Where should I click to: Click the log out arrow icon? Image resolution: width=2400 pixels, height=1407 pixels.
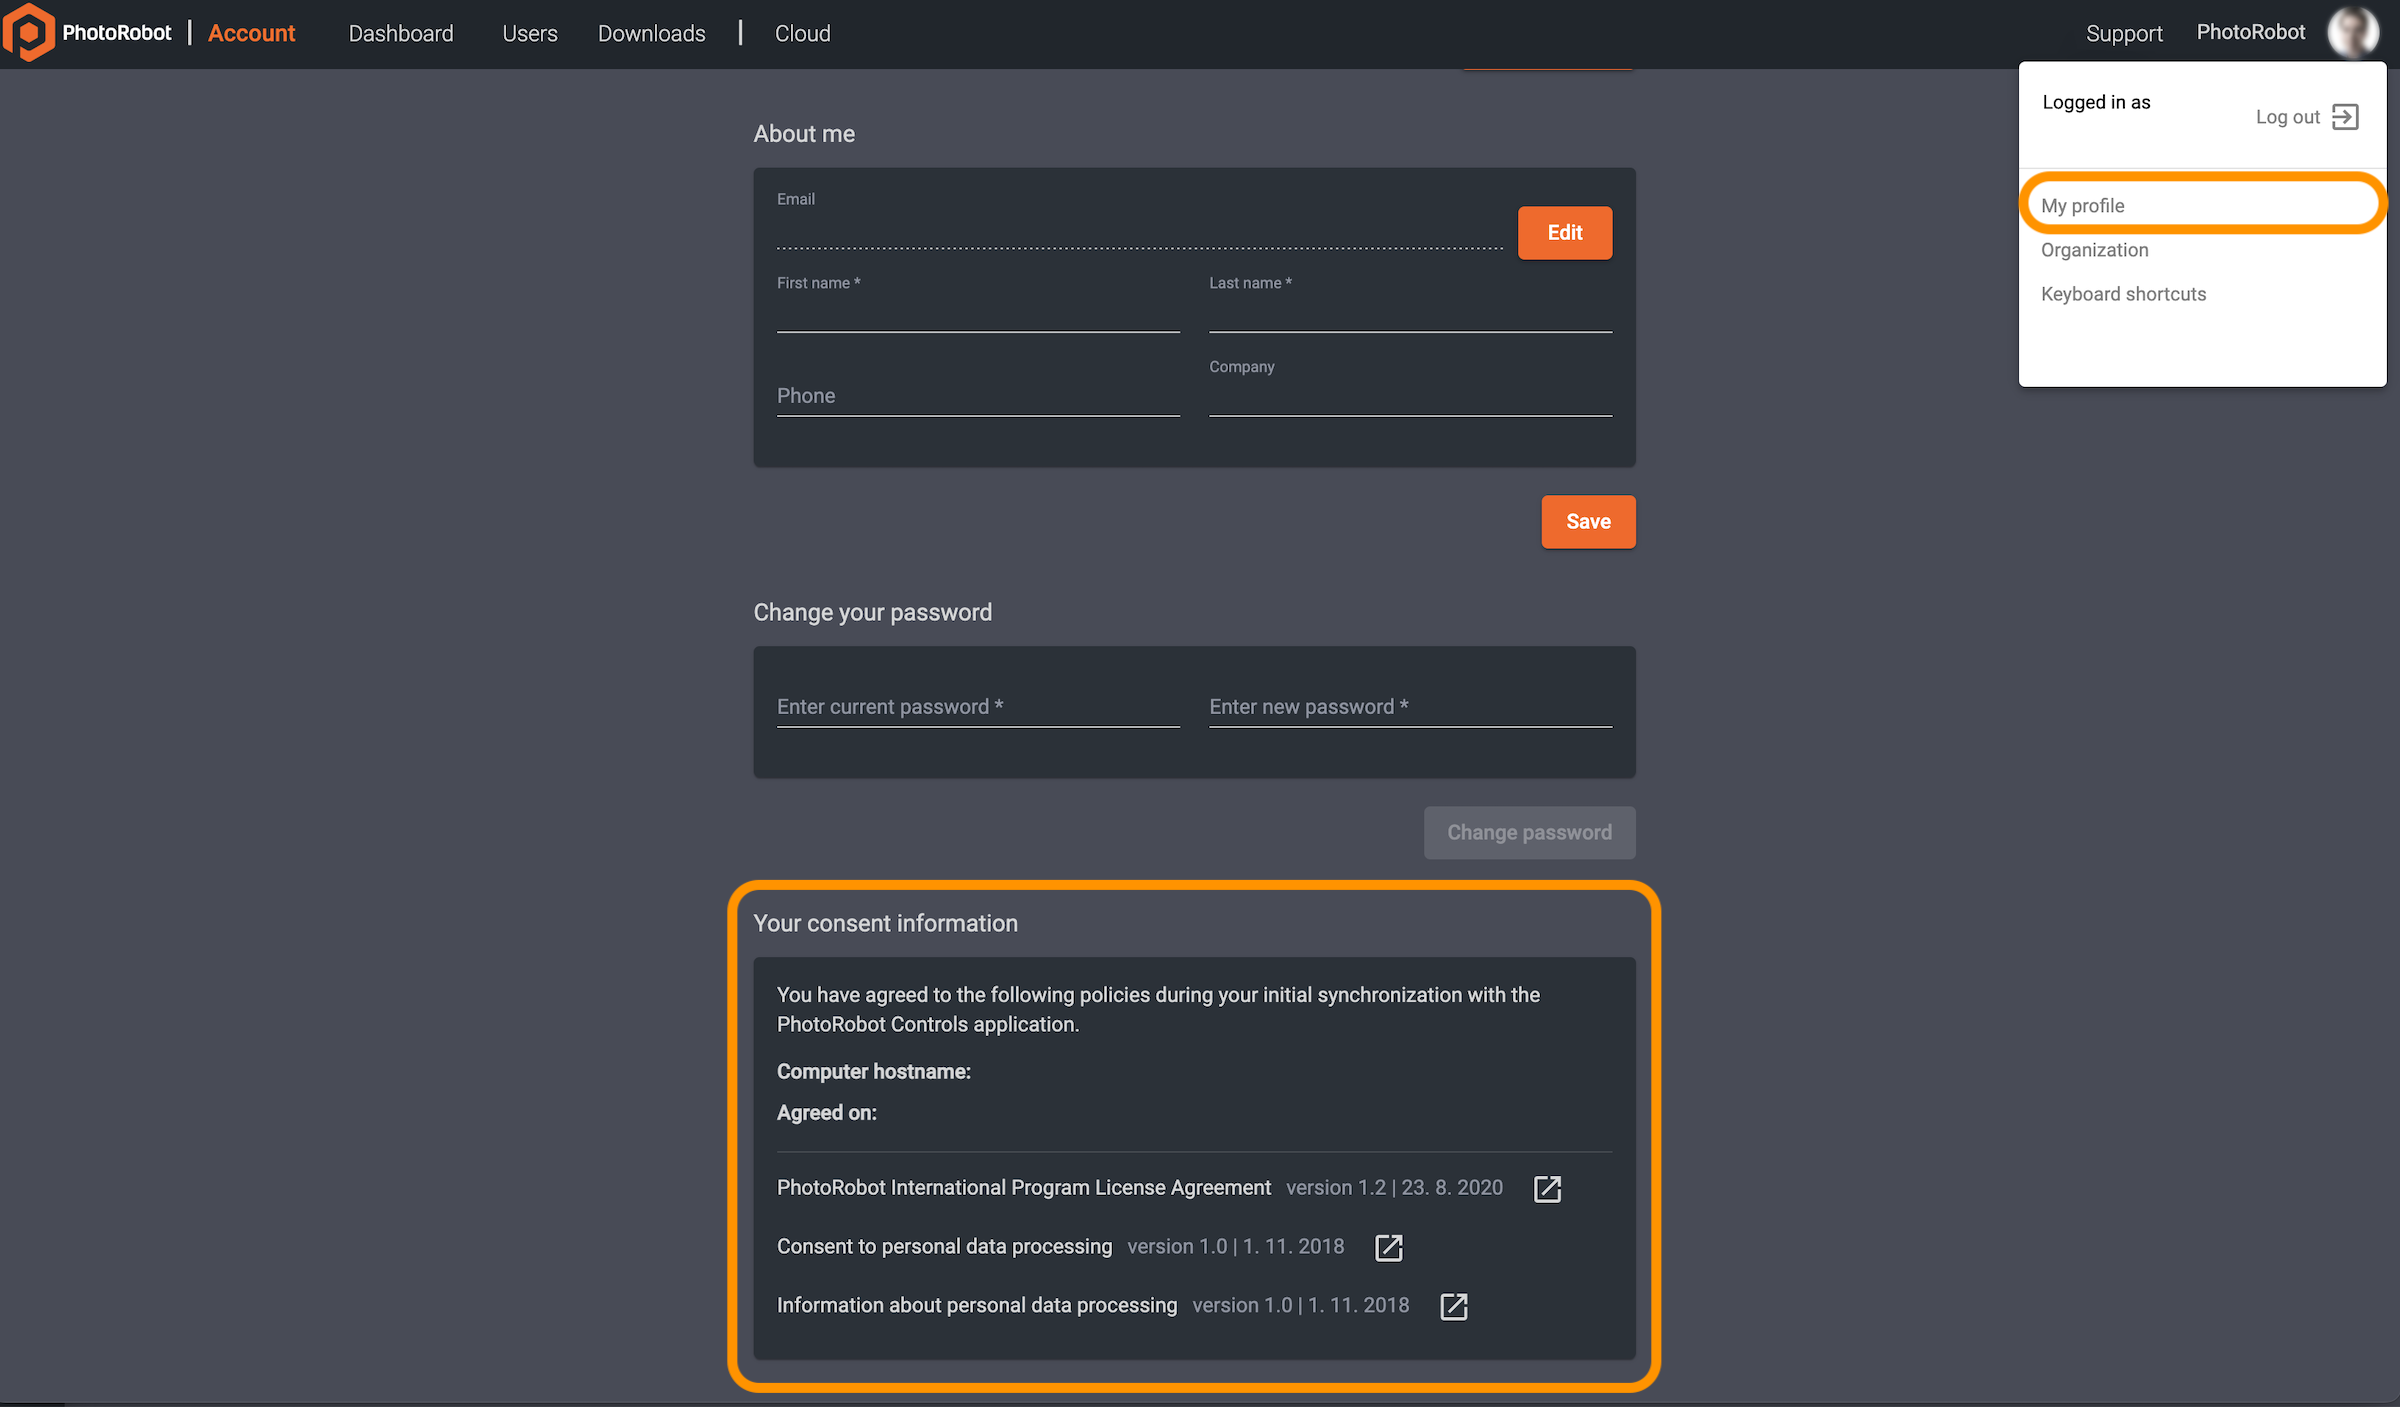click(2345, 117)
